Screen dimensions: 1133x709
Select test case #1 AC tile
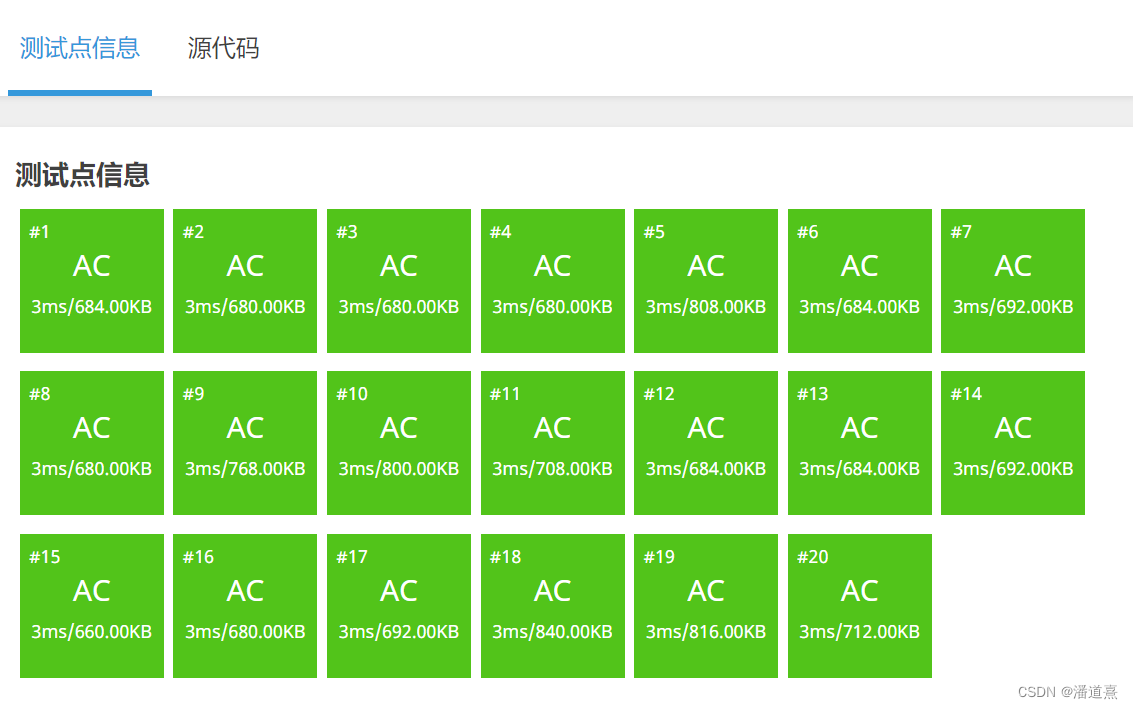point(92,281)
